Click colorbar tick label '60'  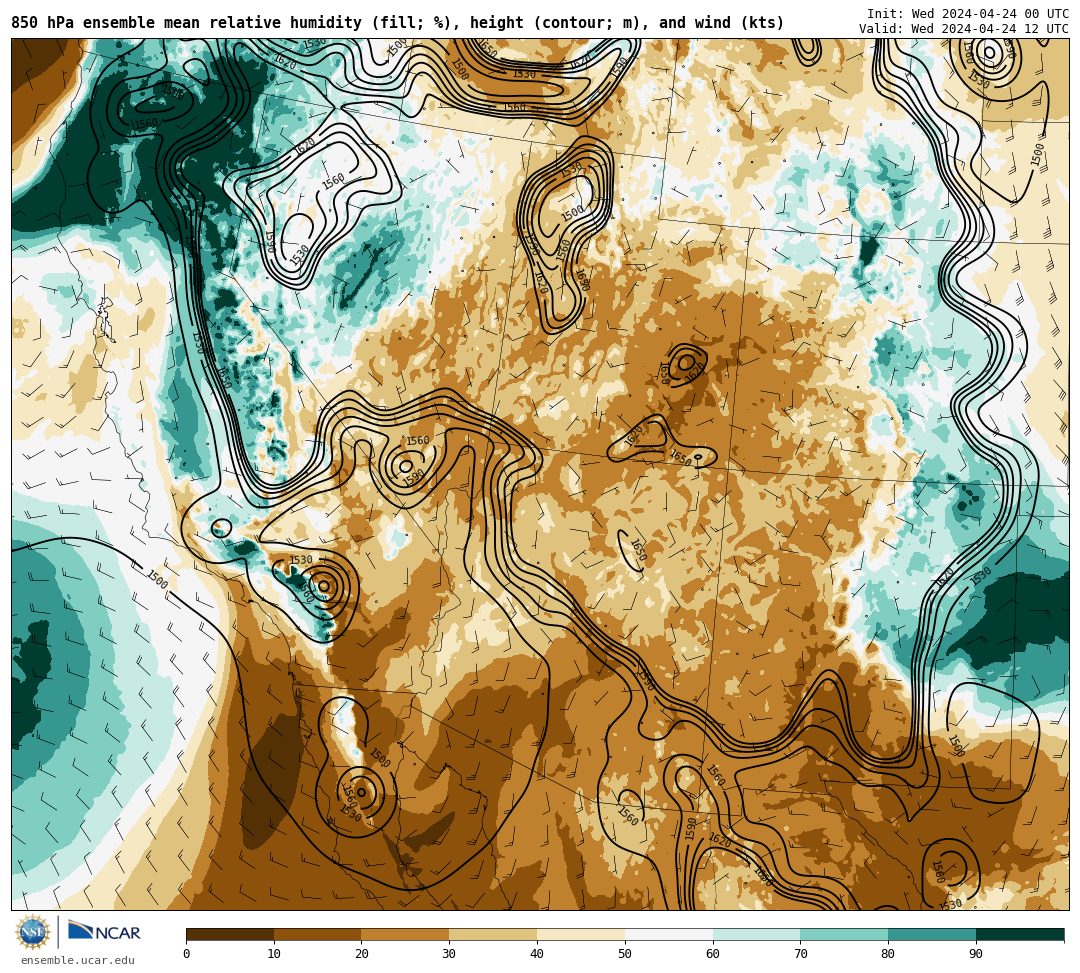click(713, 954)
